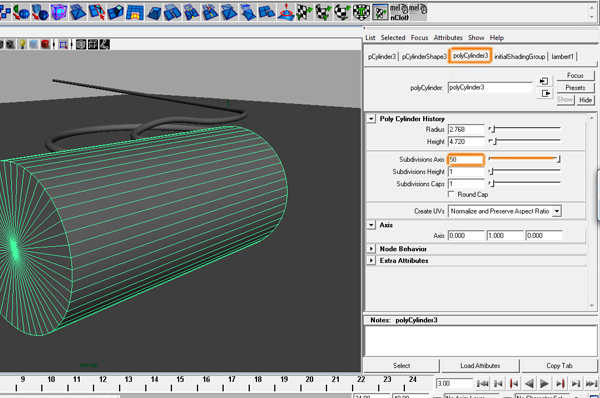Click the Subdivisions Axis value field
600x398 pixels.
tap(466, 159)
